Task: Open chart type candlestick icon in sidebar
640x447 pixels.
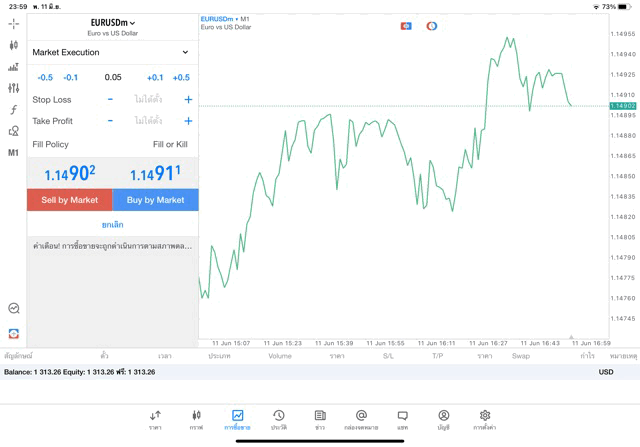Action: tap(13, 45)
